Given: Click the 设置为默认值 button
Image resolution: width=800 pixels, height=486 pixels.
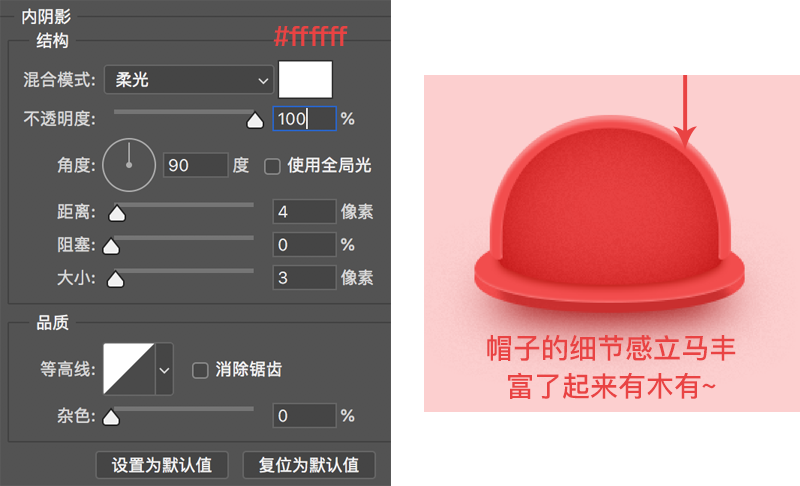Looking at the screenshot, I should click(162, 465).
